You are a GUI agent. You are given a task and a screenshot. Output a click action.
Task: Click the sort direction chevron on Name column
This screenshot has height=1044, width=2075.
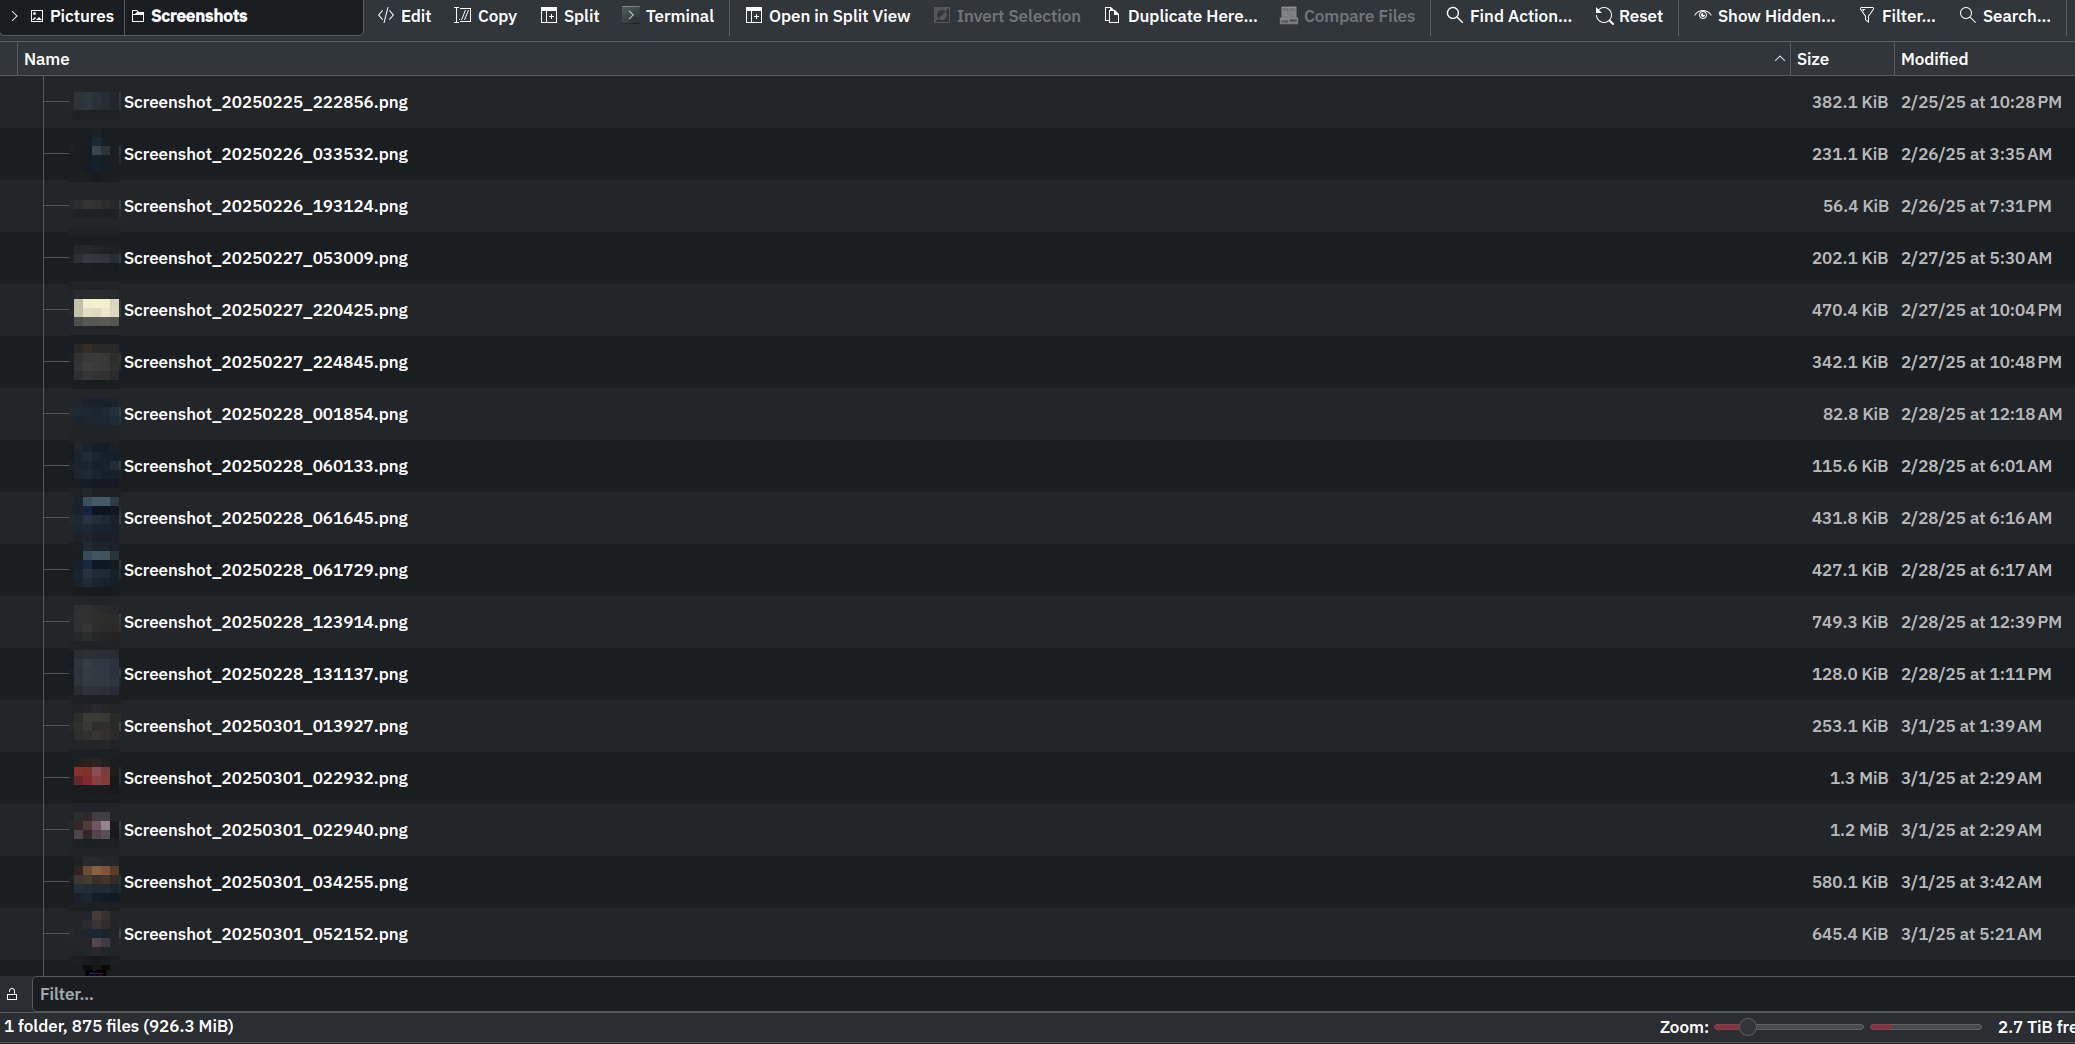[1778, 58]
